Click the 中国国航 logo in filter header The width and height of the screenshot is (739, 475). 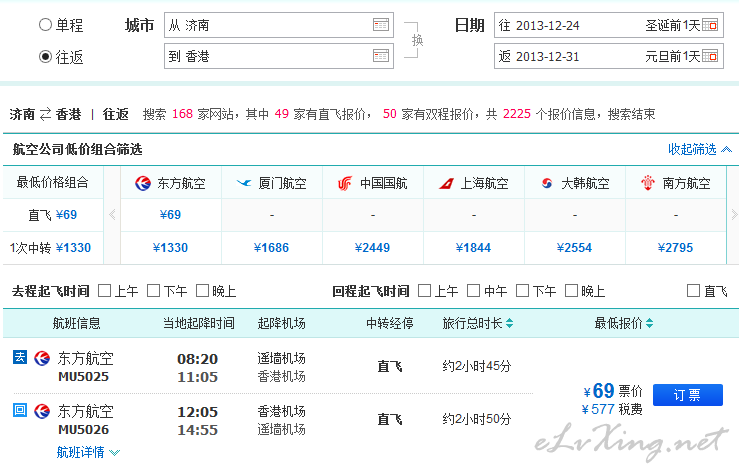coord(345,183)
